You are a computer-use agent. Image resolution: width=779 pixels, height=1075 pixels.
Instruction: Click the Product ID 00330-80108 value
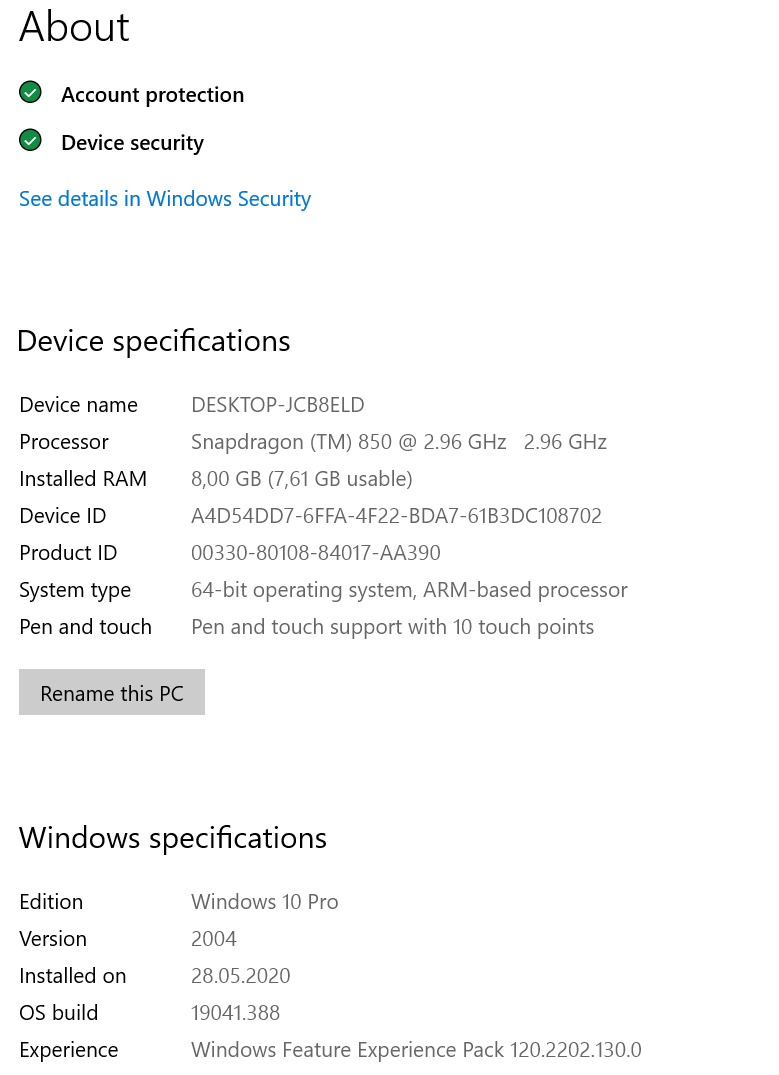tap(315, 553)
